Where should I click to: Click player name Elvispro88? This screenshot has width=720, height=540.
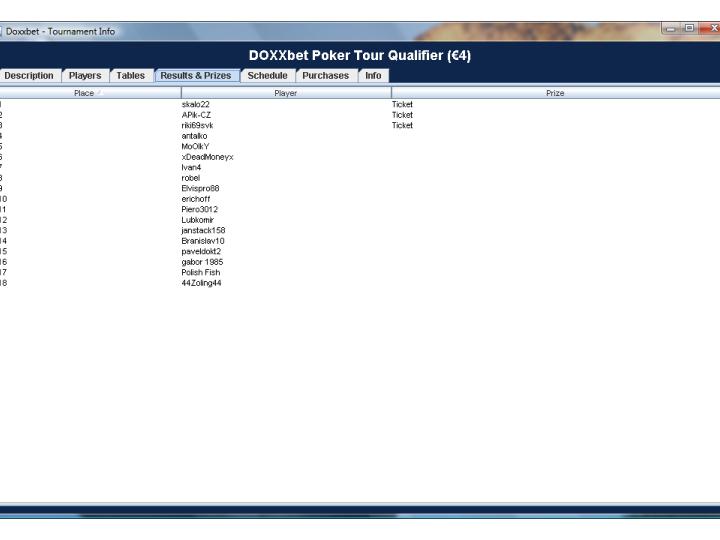coord(200,189)
